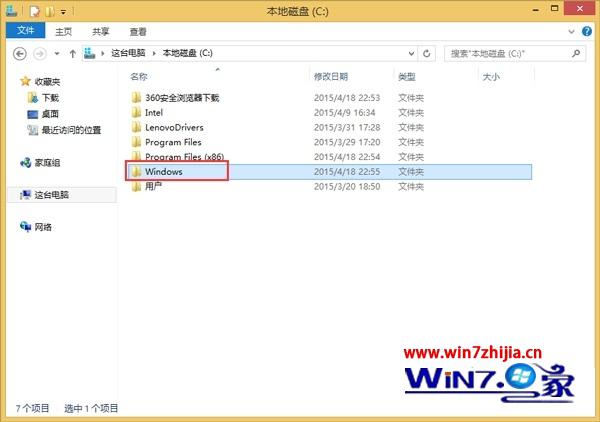
Task: Open the breadcrumb arrow after 这台电脑
Action: [154, 53]
